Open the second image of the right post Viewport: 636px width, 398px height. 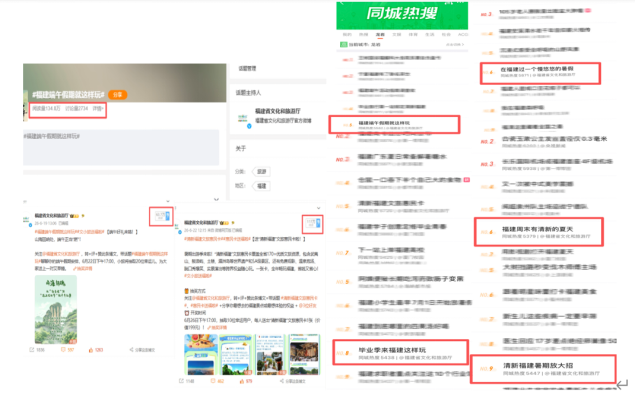click(x=236, y=355)
